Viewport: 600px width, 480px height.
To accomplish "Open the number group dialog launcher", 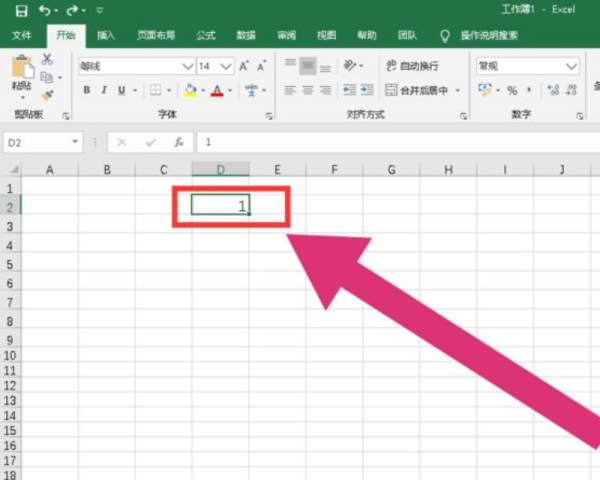I will pos(580,116).
